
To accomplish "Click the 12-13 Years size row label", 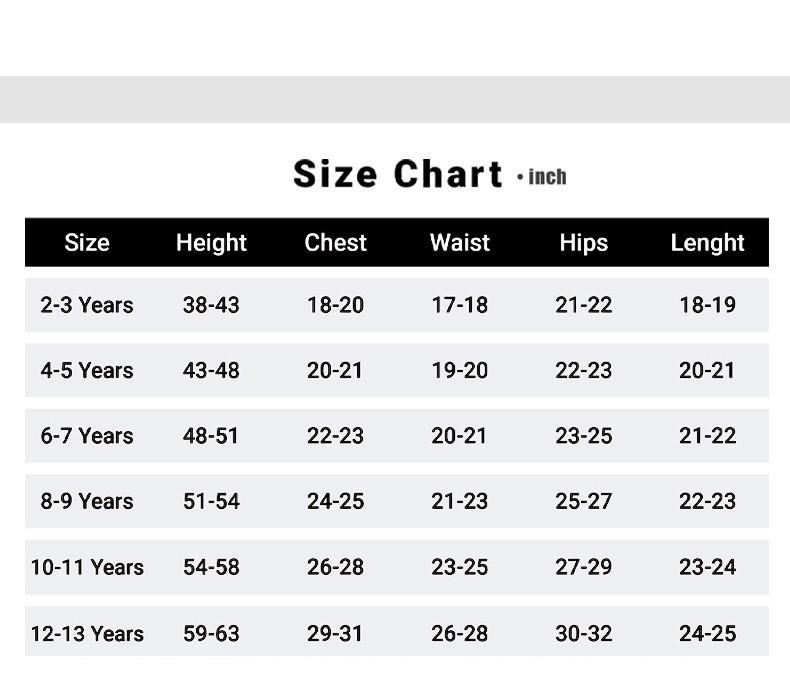I will coord(87,633).
